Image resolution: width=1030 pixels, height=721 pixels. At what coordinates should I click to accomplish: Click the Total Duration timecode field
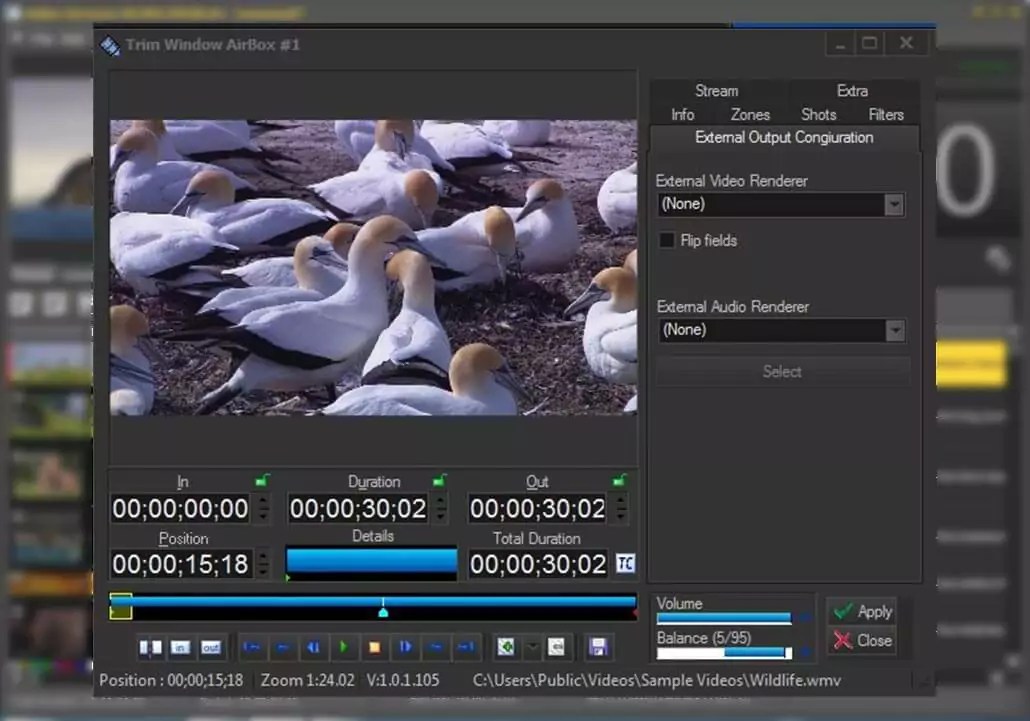537,564
